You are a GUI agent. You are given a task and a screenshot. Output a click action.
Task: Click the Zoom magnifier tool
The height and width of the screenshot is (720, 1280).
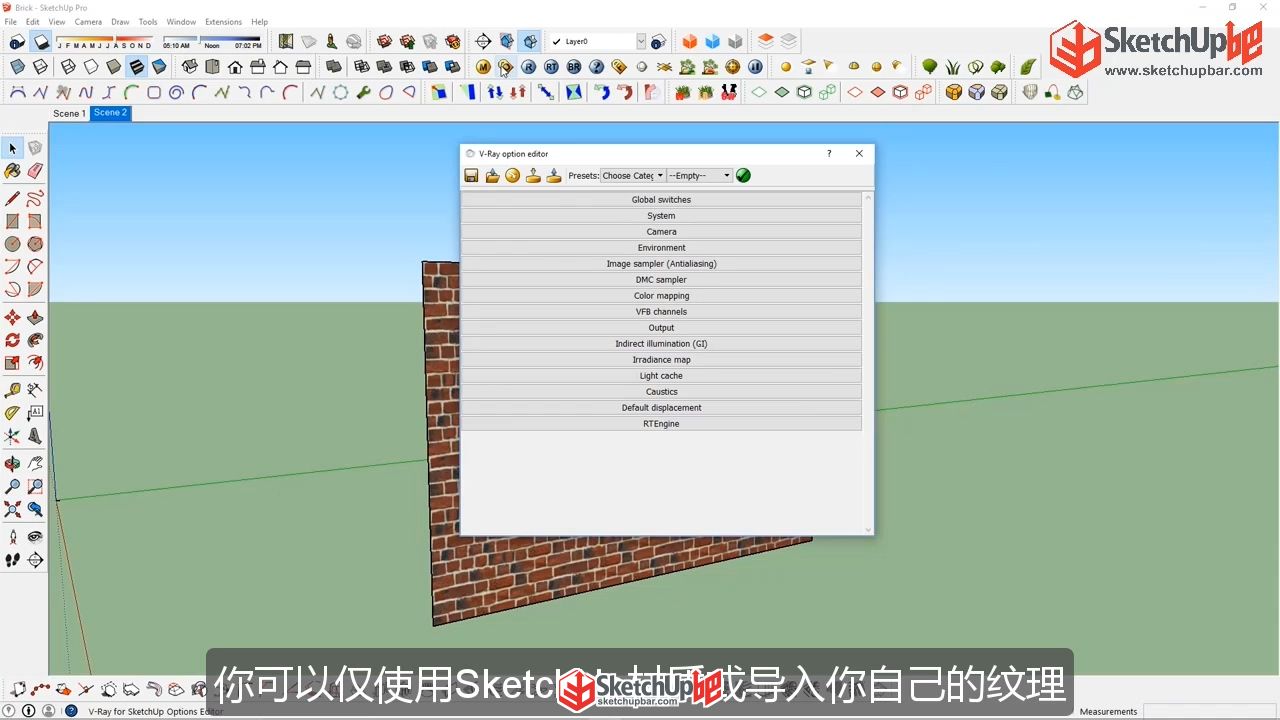[x=12, y=487]
